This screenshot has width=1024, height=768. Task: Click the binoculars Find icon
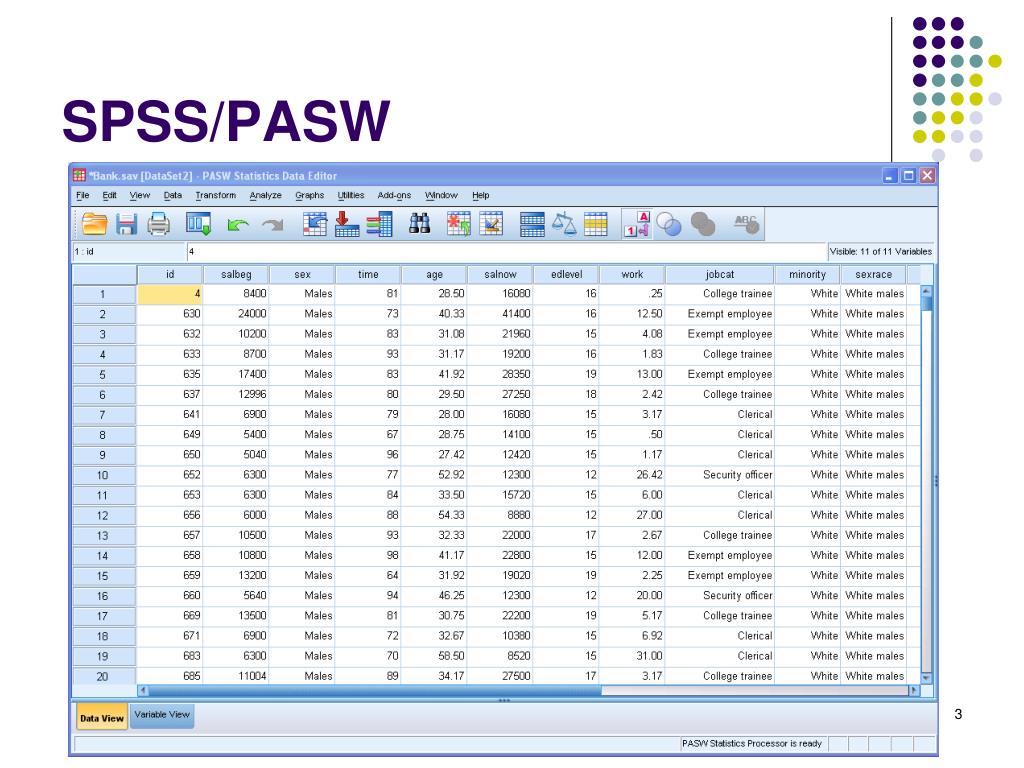click(x=419, y=224)
